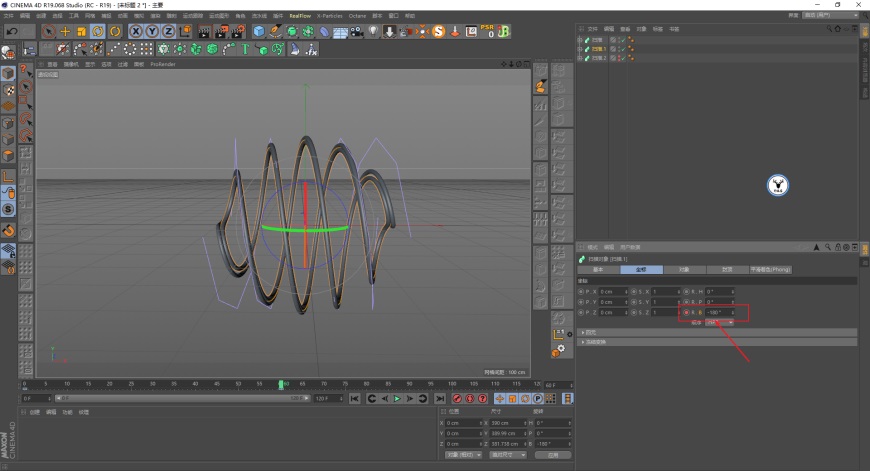The image size is (870, 471).
Task: Click the fx effector icon
Action: (311, 49)
